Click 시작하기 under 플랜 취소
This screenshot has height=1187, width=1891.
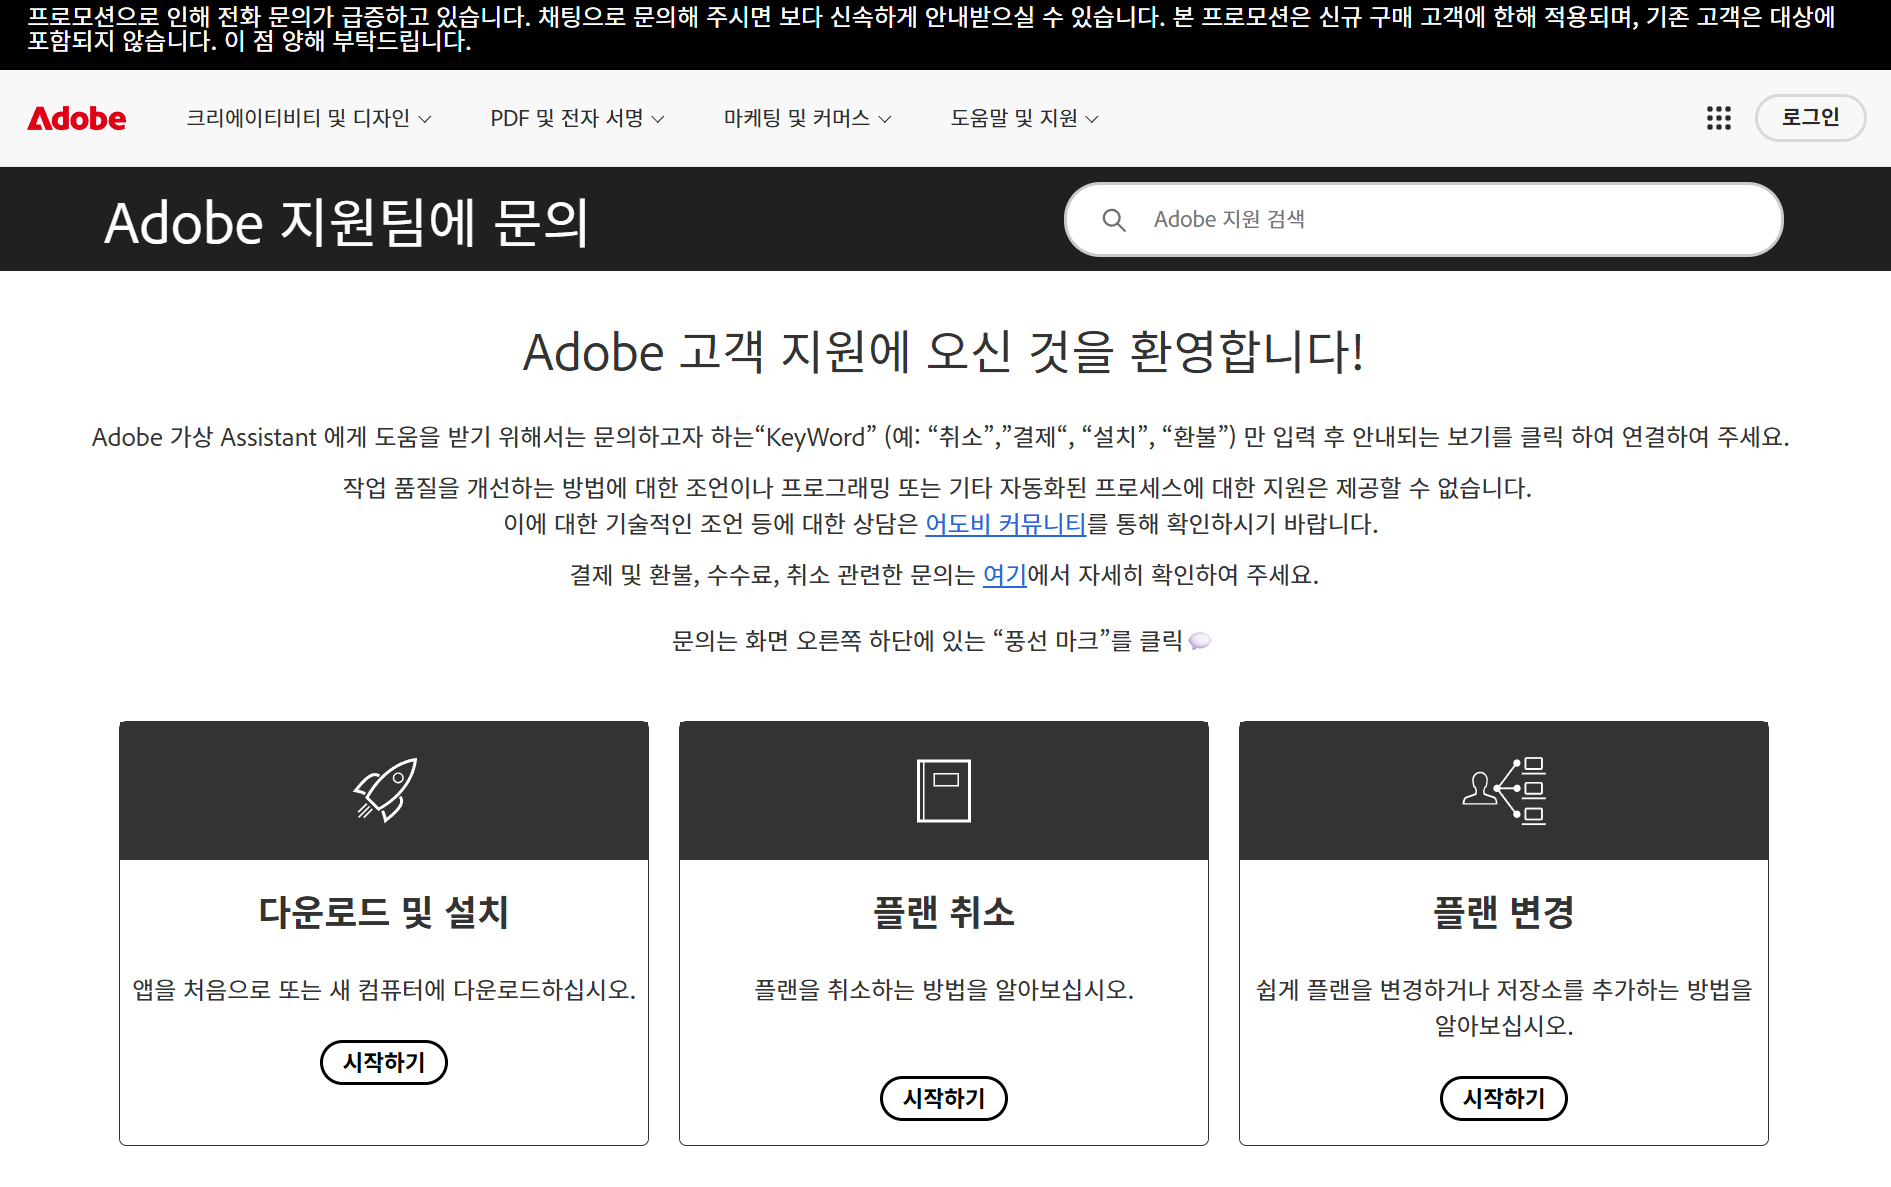(x=944, y=1098)
